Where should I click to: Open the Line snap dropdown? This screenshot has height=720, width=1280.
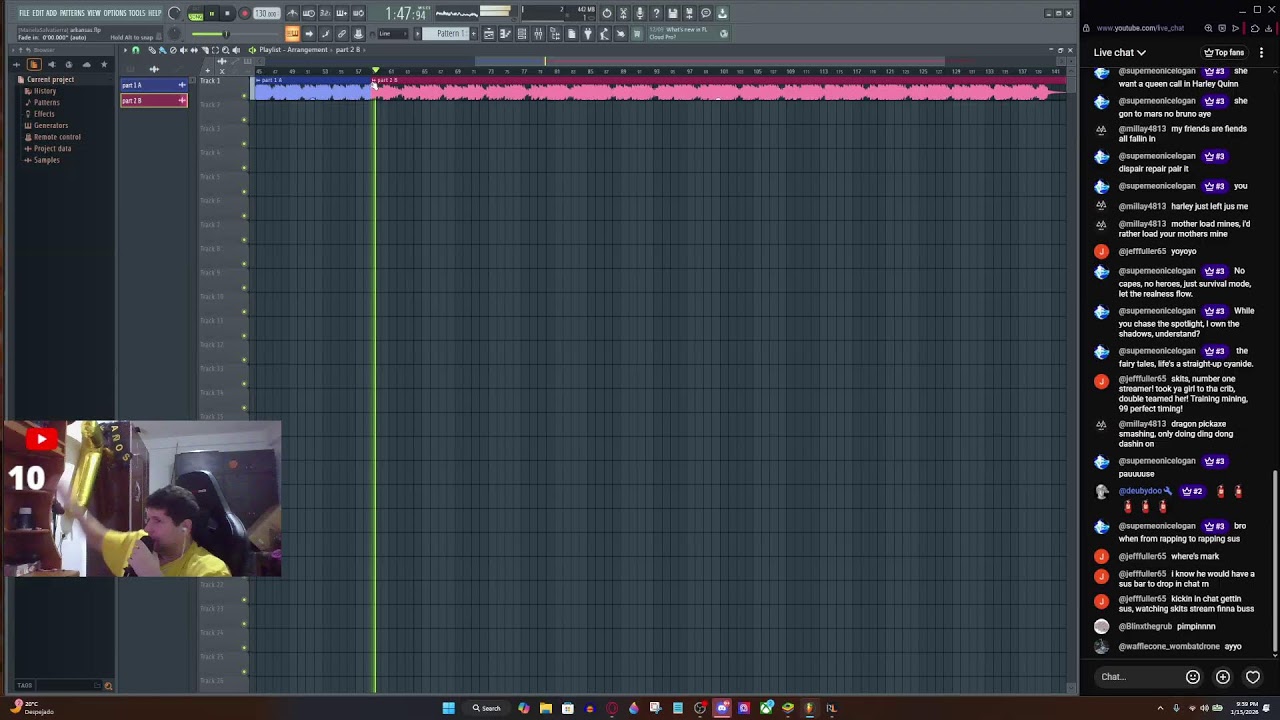393,33
